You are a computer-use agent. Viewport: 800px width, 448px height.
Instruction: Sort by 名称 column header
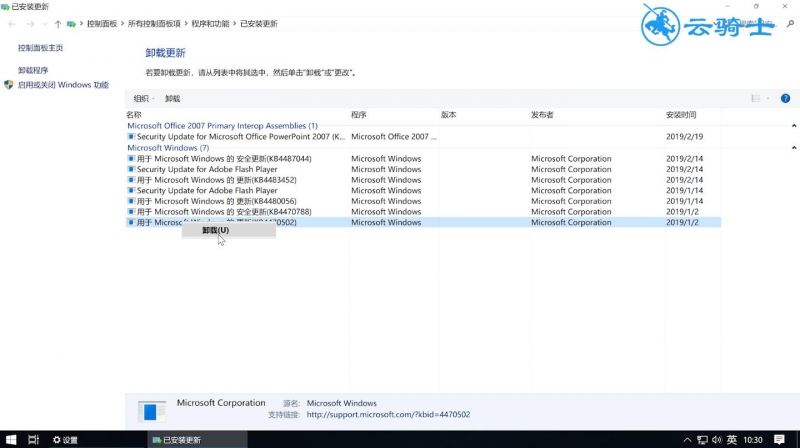(x=134, y=115)
